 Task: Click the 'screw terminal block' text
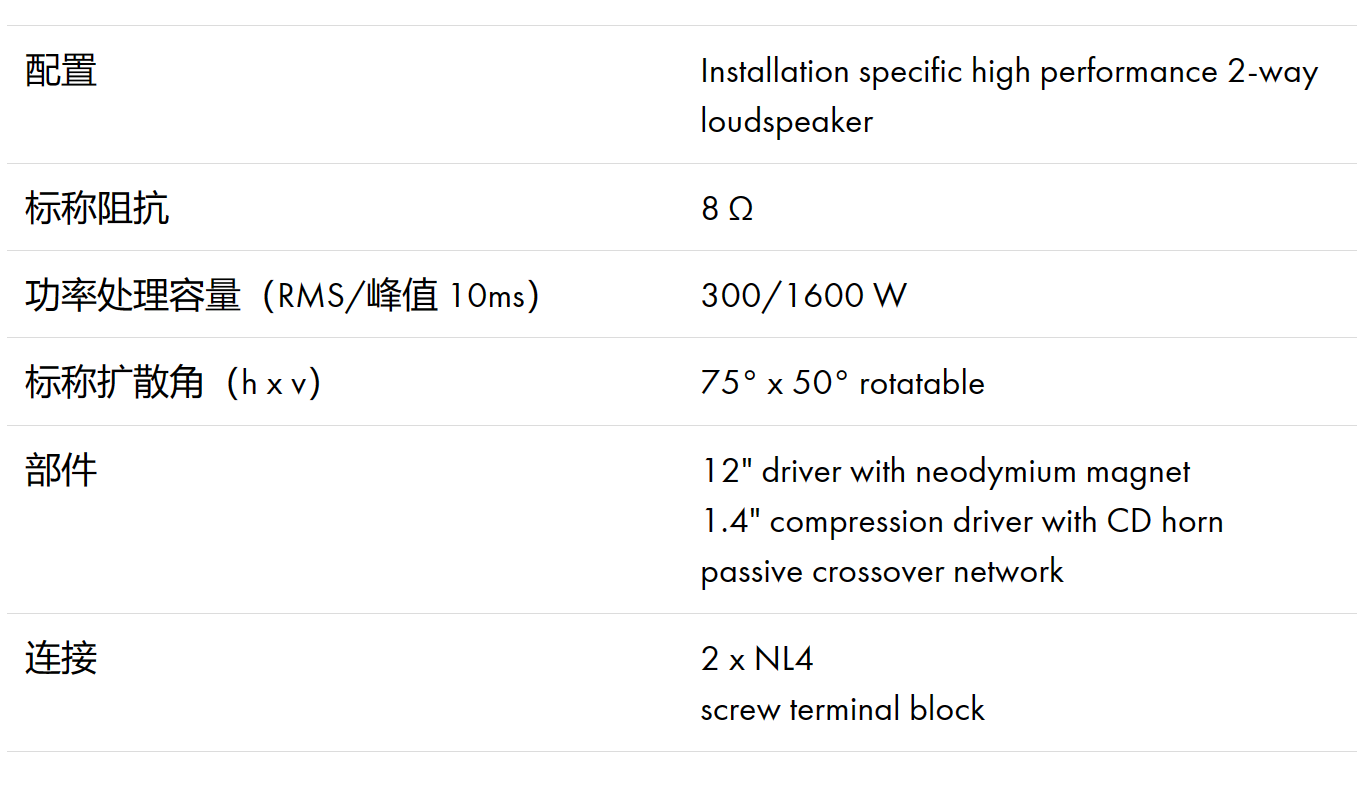pyautogui.click(x=842, y=709)
